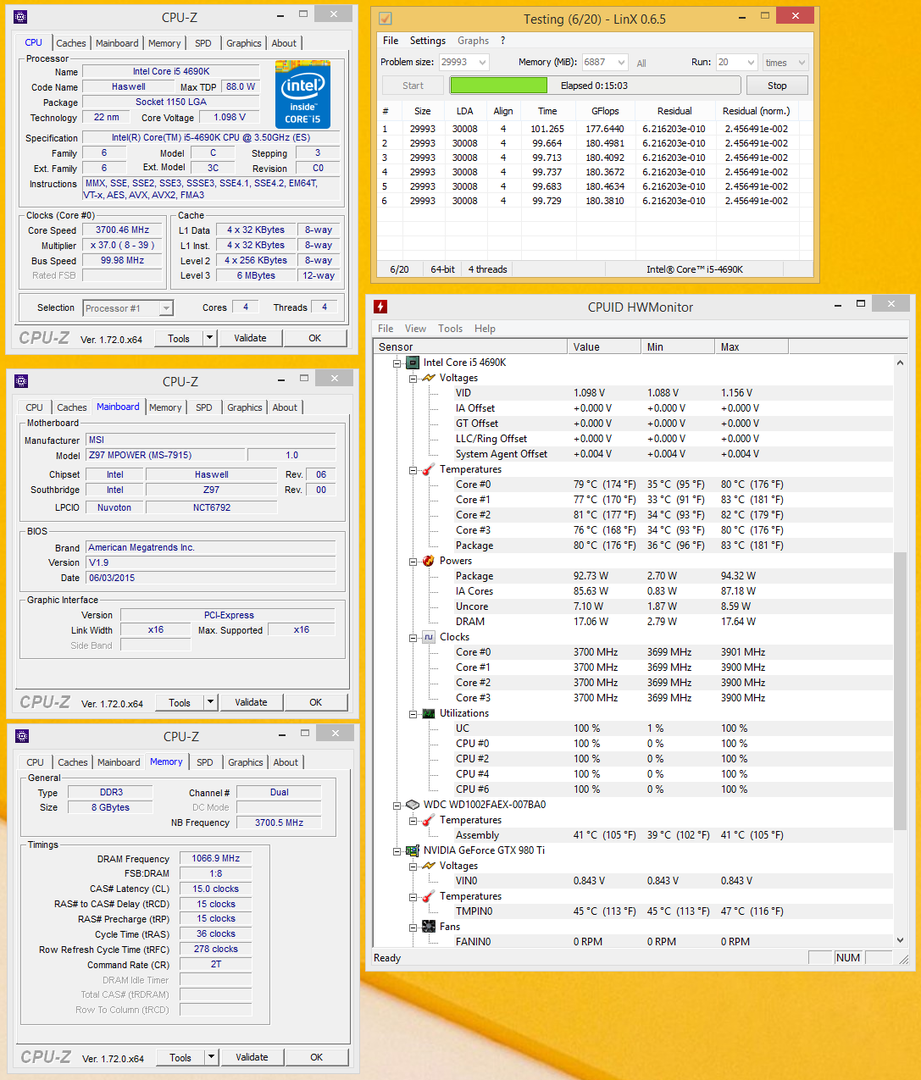Click the Intel Core i5 4690K chip icon
The height and width of the screenshot is (1080, 921).
(412, 362)
